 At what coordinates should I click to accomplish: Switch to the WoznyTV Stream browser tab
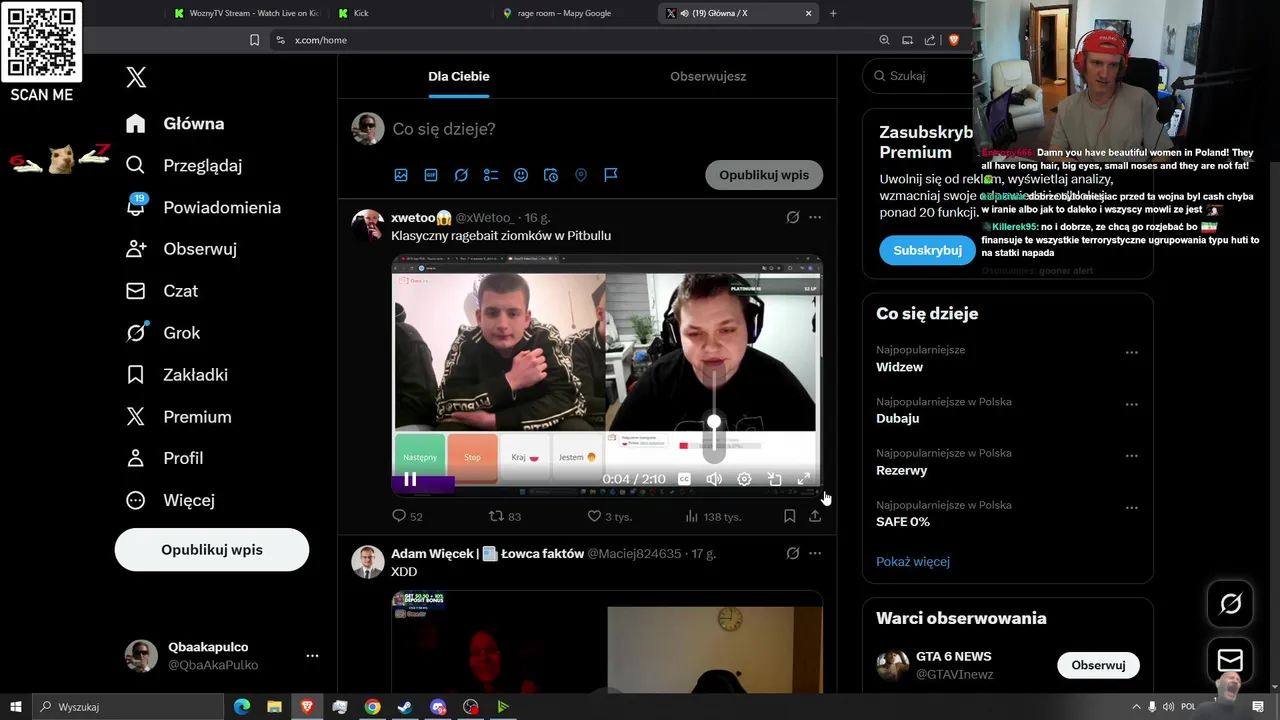(x=245, y=13)
